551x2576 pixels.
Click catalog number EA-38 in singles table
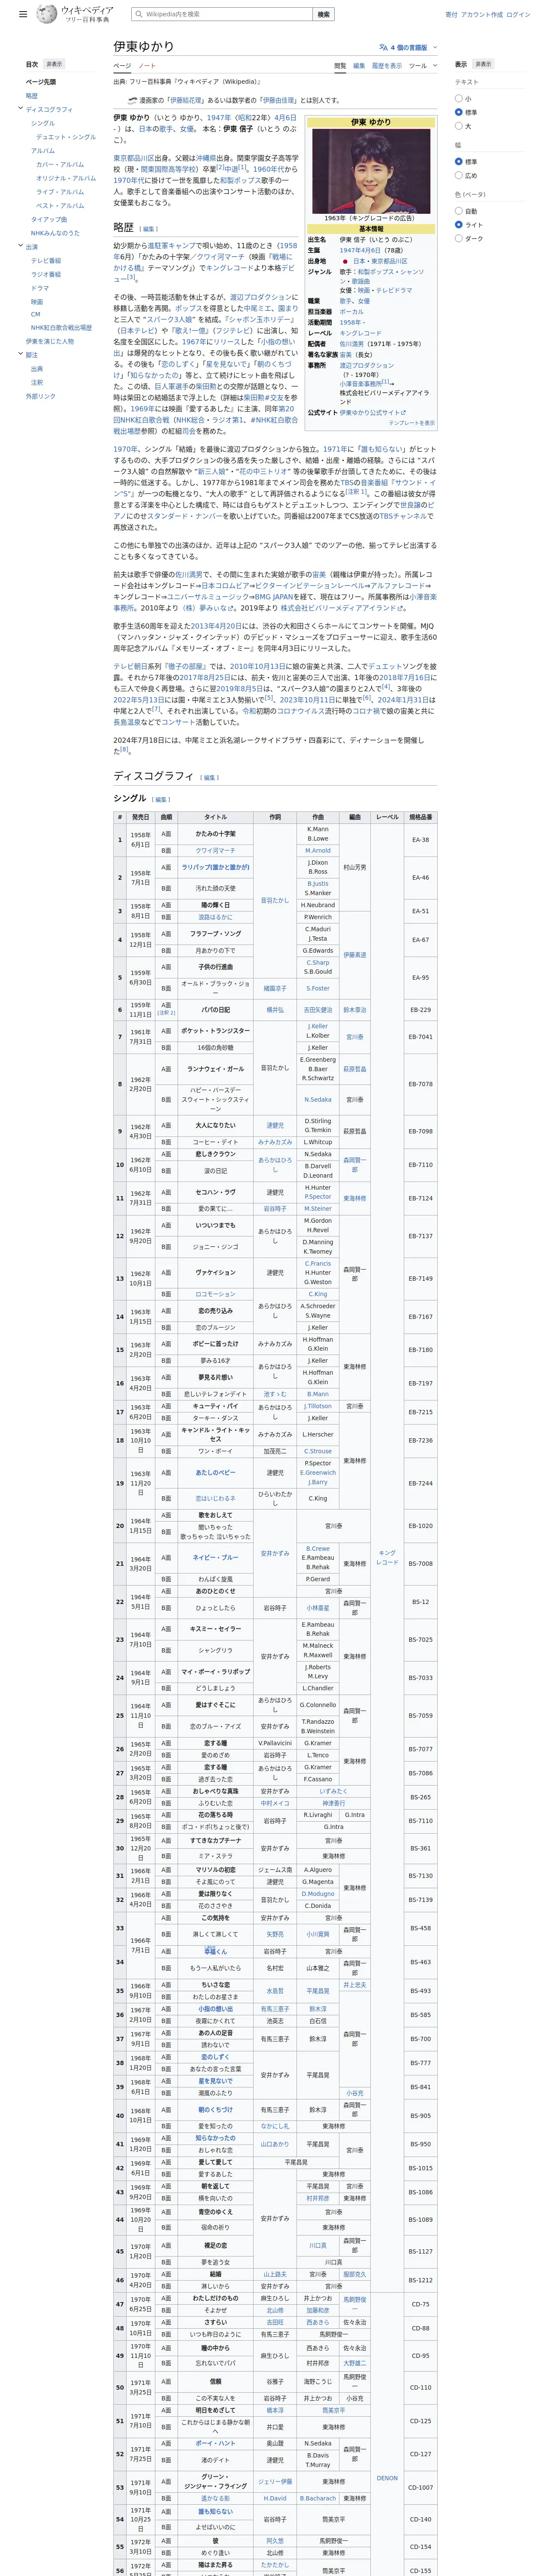coord(421,840)
